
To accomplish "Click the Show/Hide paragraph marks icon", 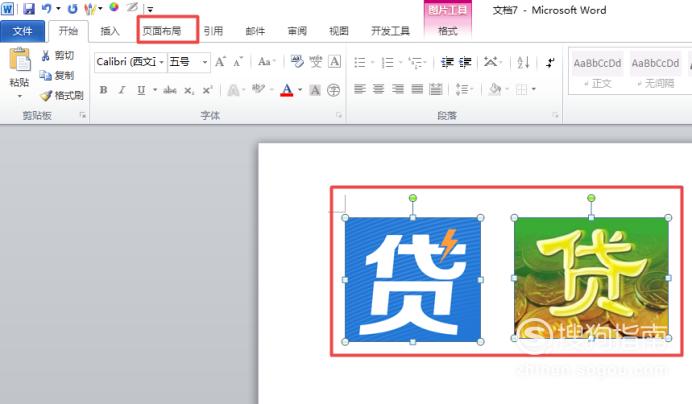I will [550, 63].
